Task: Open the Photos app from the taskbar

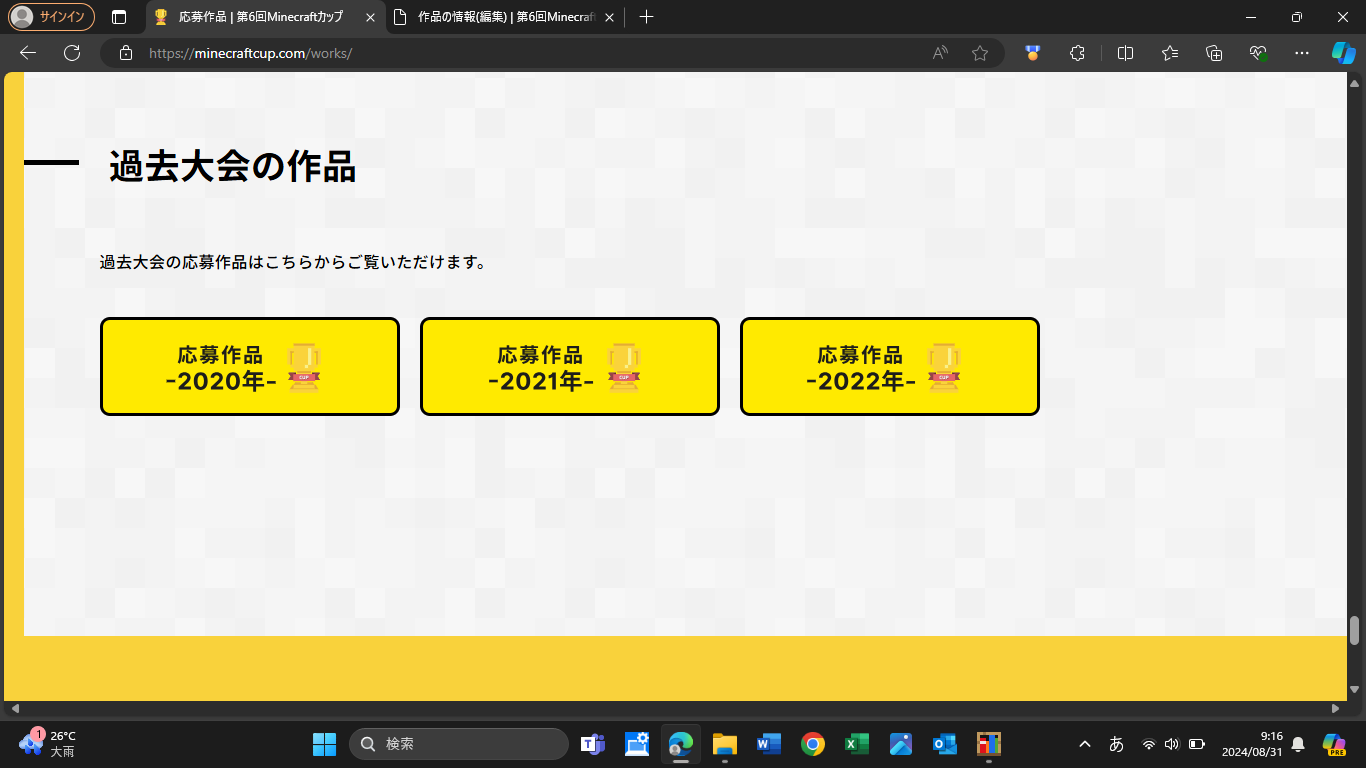Action: [x=901, y=744]
